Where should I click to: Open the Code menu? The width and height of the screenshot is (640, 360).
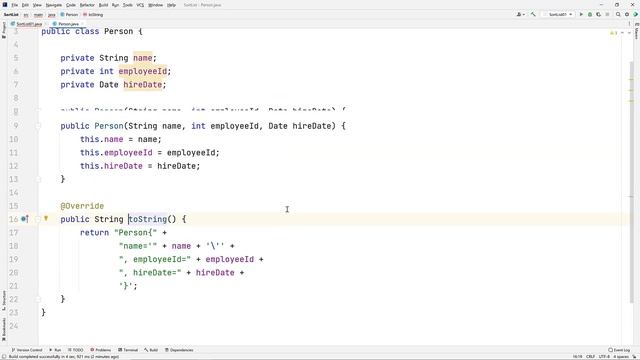pyautogui.click(x=71, y=5)
